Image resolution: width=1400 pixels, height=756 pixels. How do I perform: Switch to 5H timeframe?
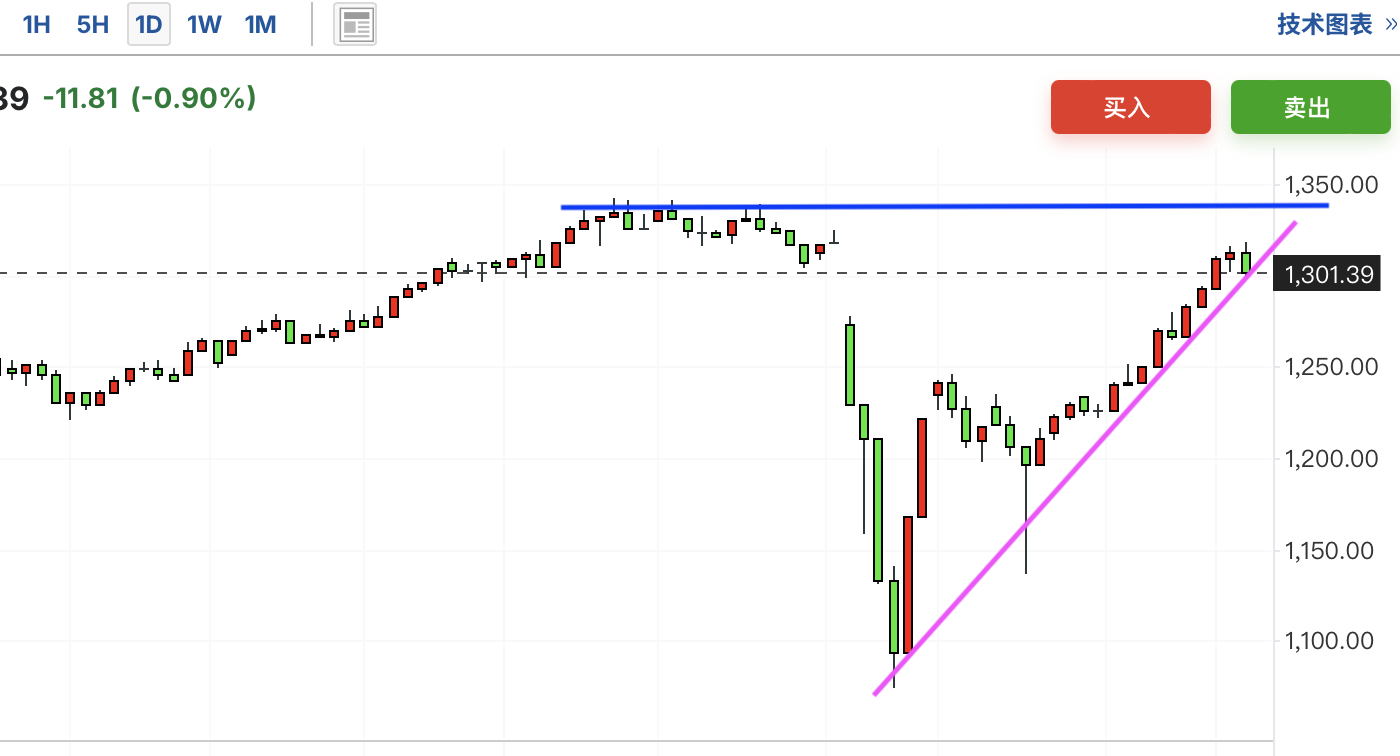pos(93,25)
